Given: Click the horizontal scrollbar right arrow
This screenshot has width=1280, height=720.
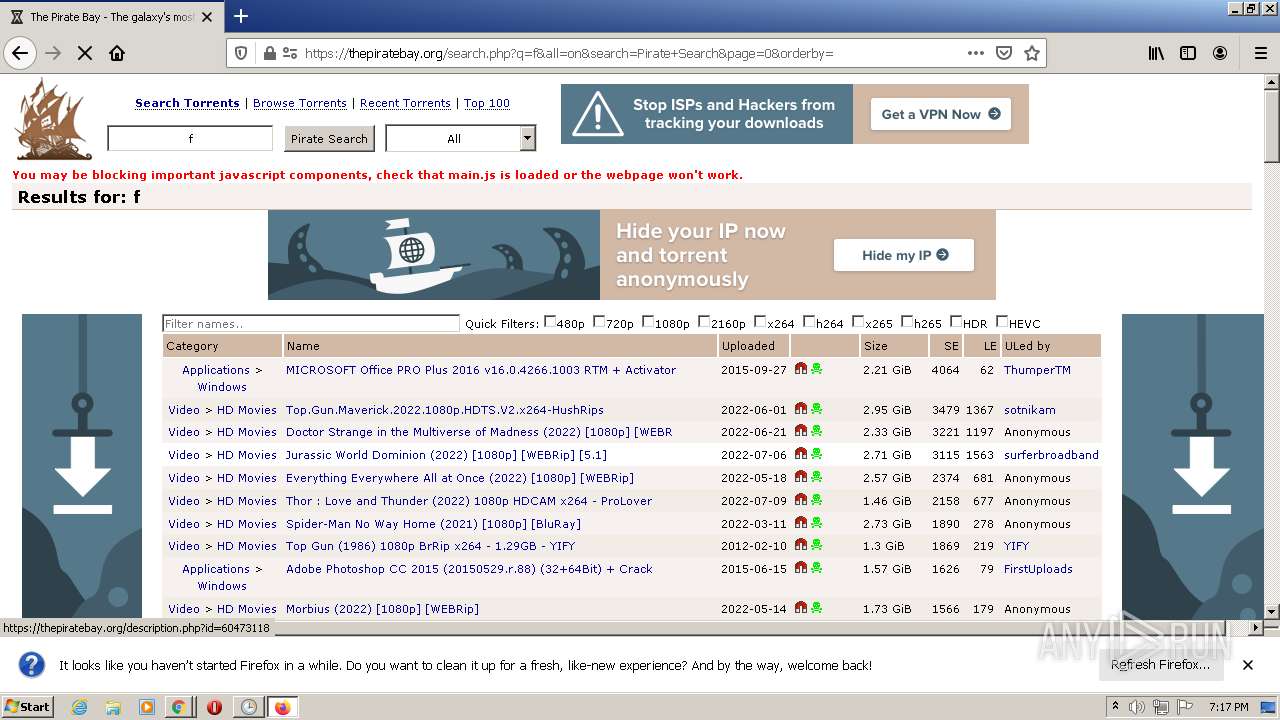Looking at the screenshot, I should click(1257, 627).
